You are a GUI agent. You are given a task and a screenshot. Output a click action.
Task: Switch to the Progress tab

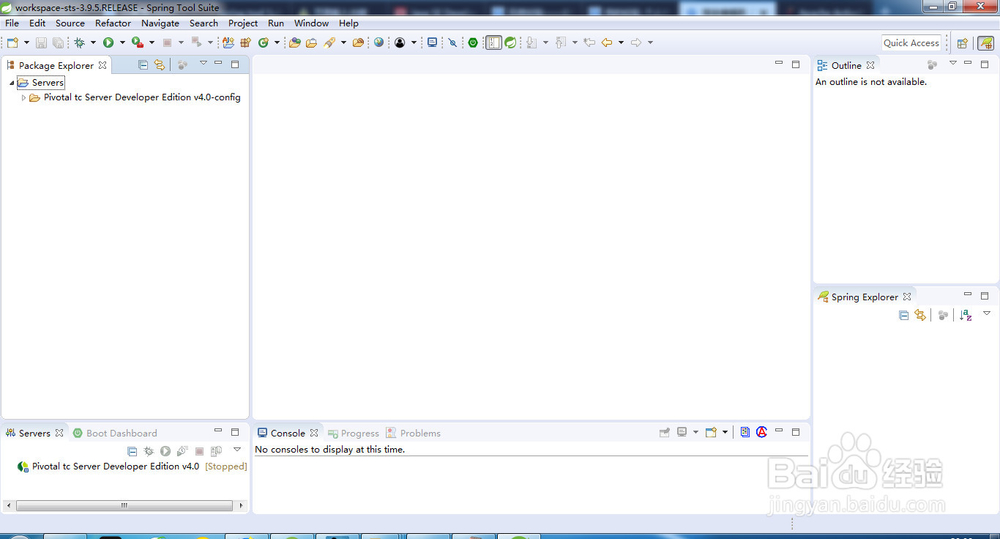point(353,433)
